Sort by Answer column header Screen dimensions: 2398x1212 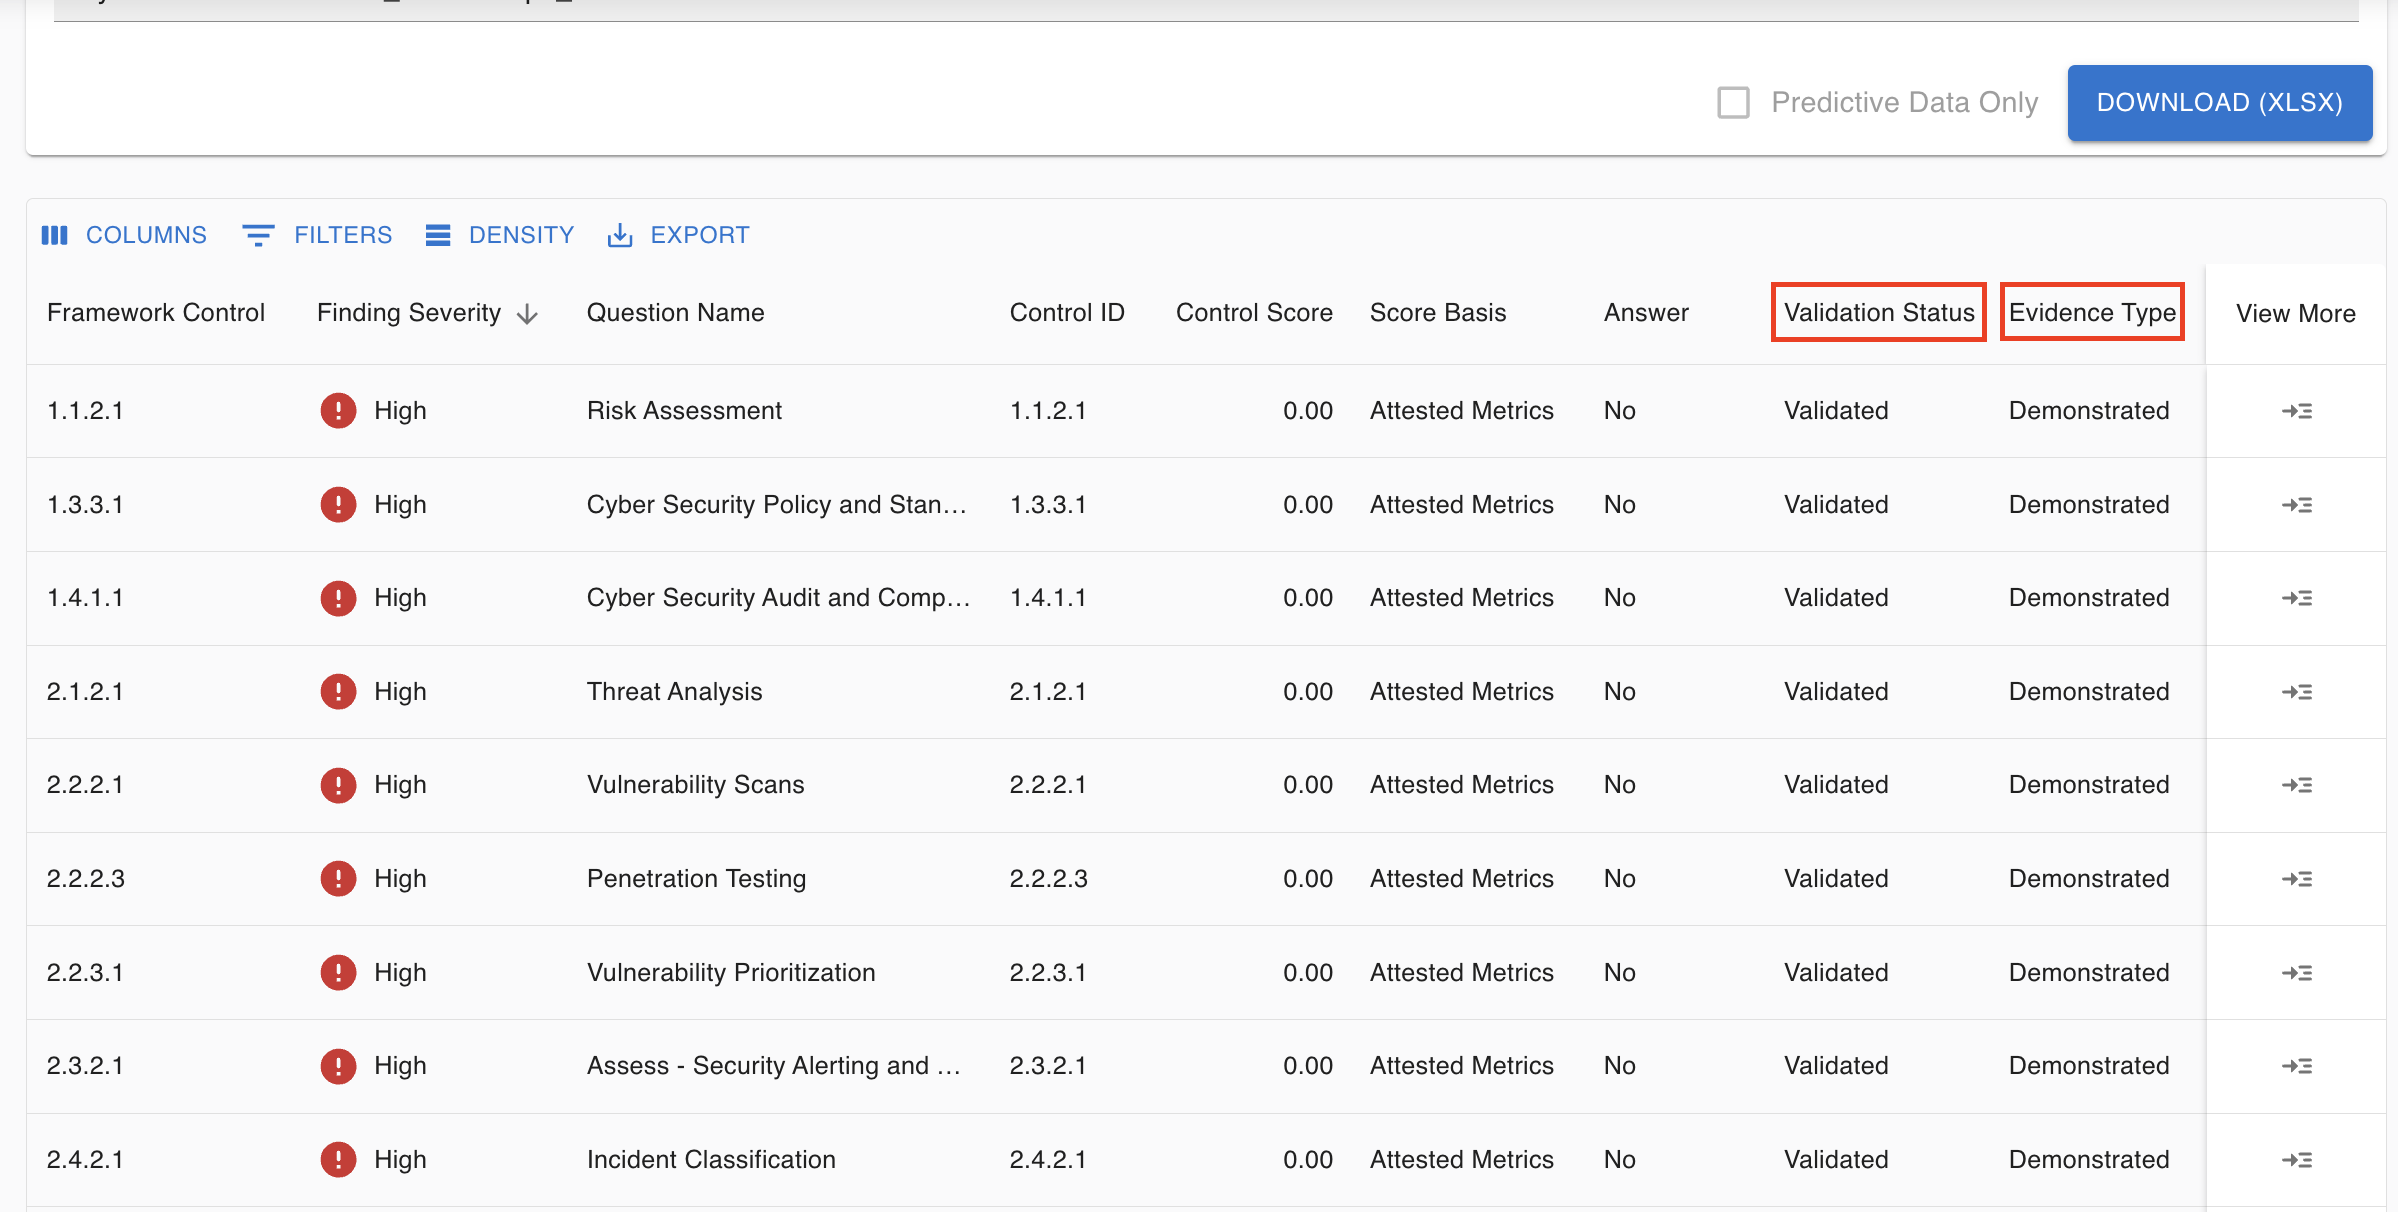1646,313
